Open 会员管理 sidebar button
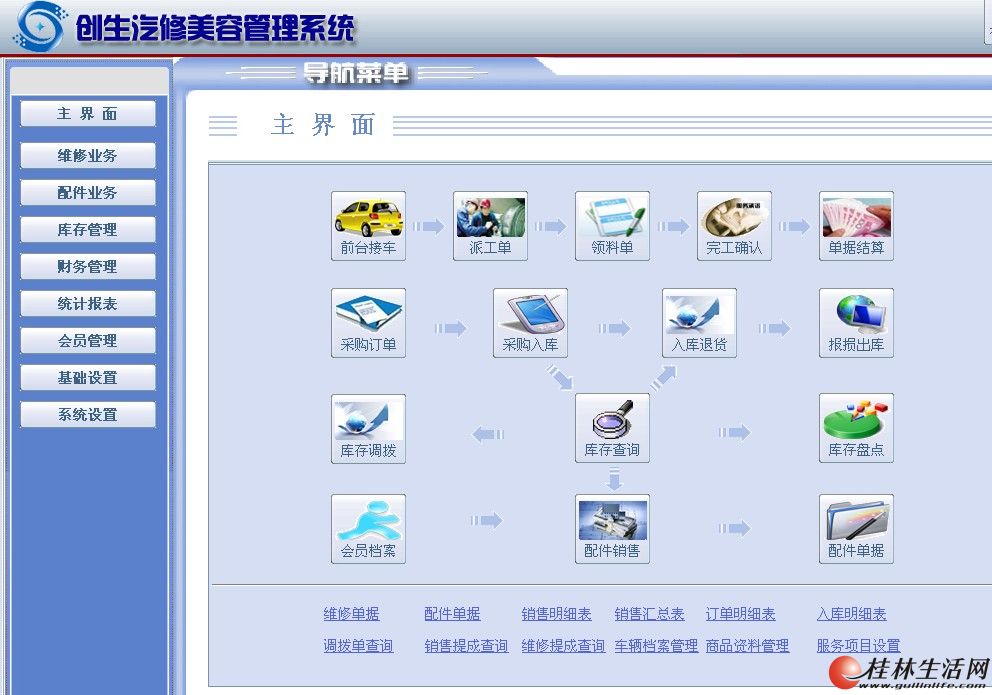Image resolution: width=992 pixels, height=695 pixels. 88,341
